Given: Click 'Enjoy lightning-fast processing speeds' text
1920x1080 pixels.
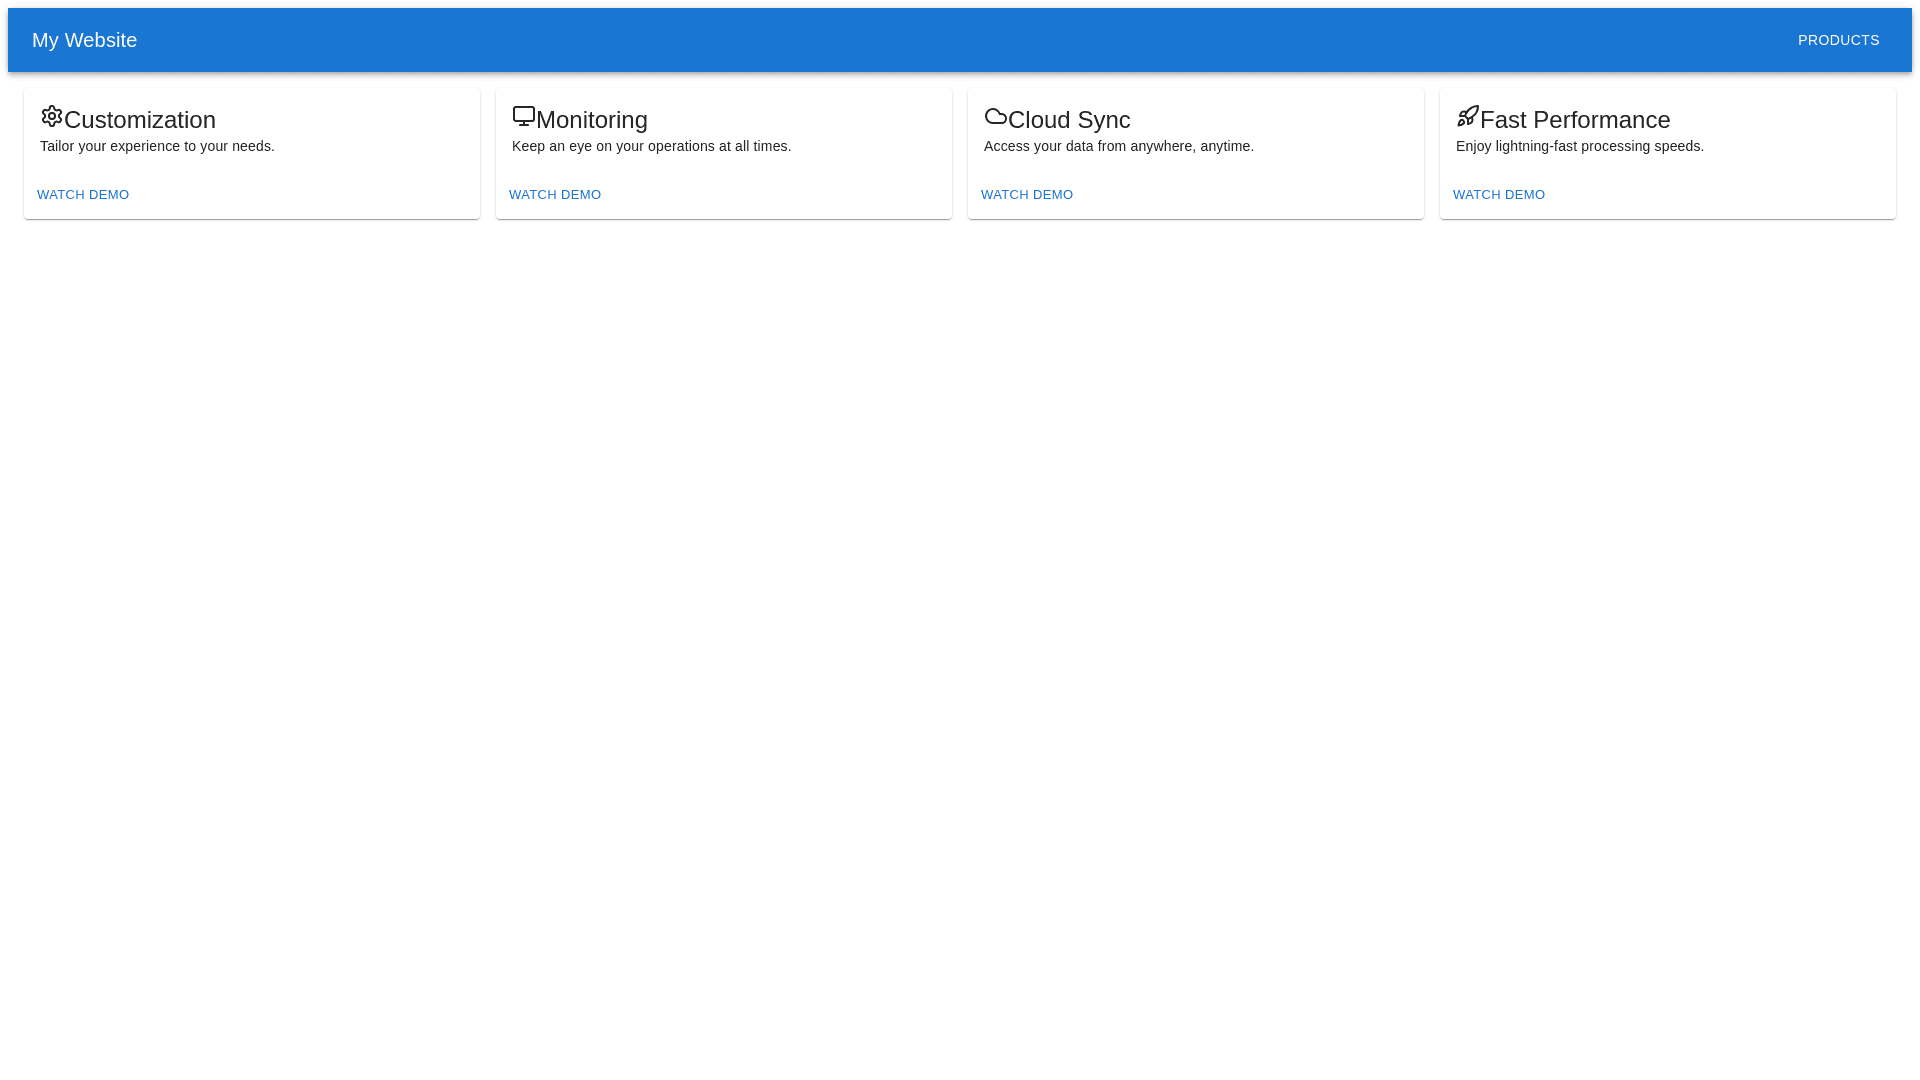Looking at the screenshot, I should (x=1579, y=146).
